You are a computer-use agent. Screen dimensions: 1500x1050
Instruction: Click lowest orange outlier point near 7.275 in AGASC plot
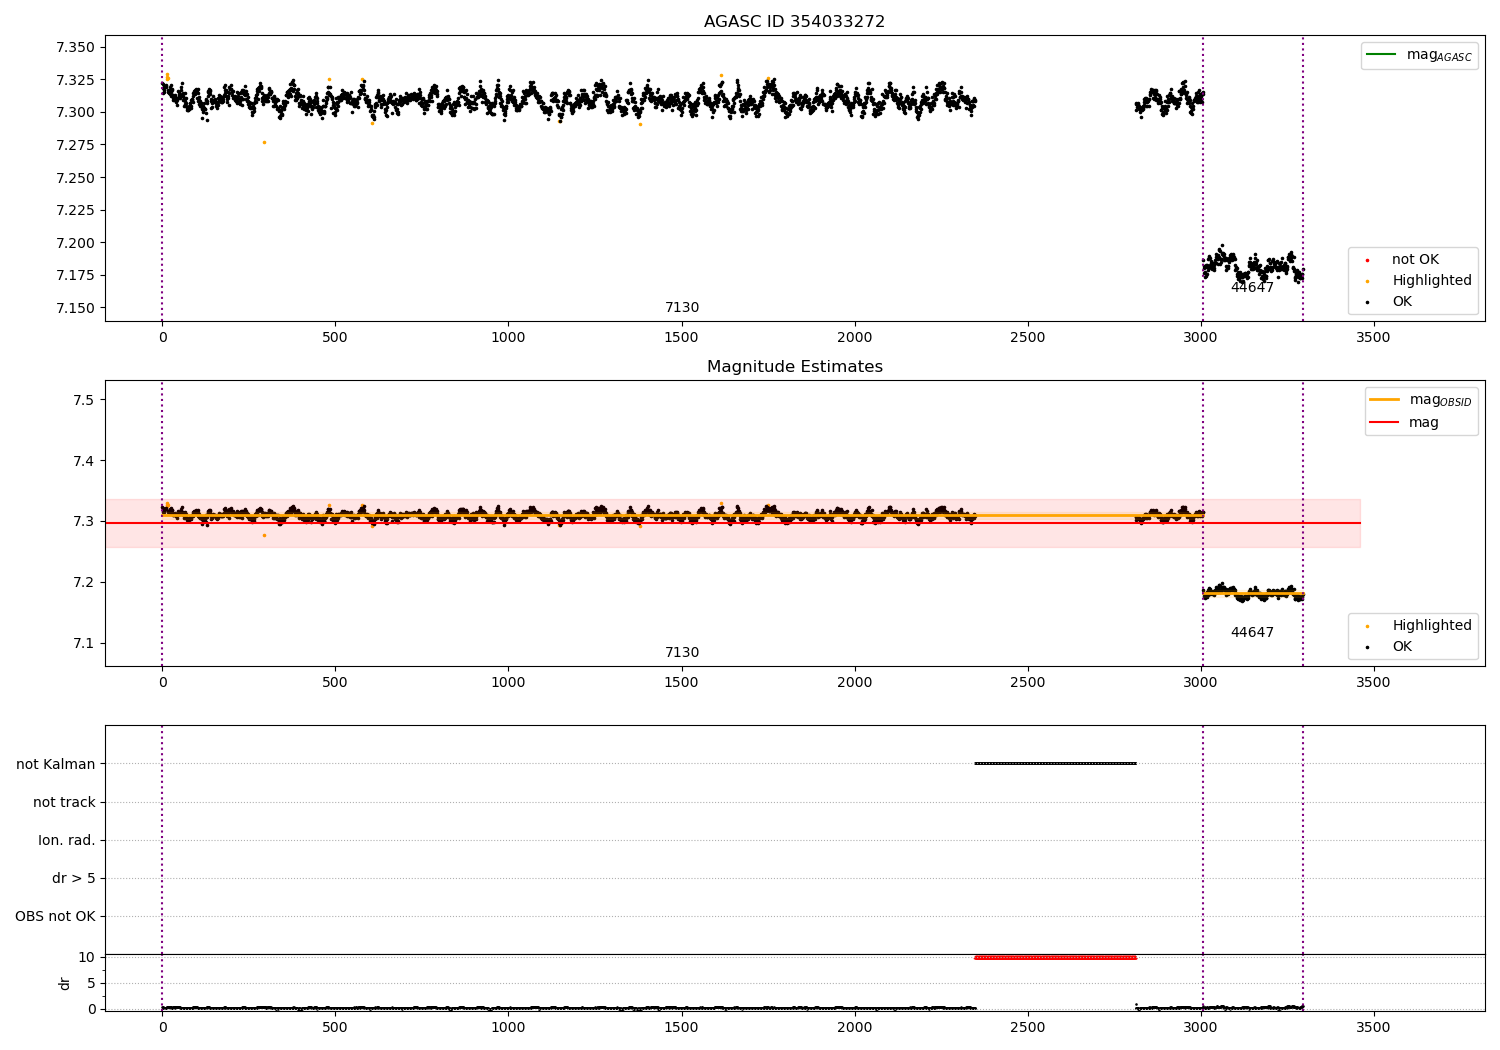pos(264,142)
